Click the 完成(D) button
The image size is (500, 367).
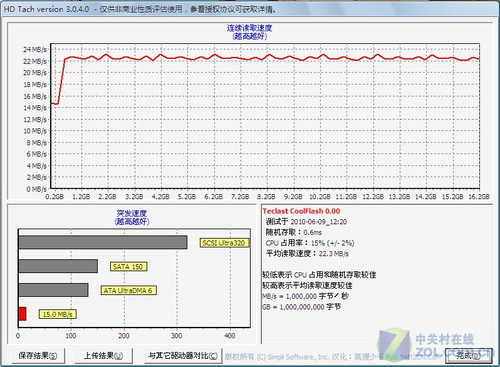click(x=468, y=356)
